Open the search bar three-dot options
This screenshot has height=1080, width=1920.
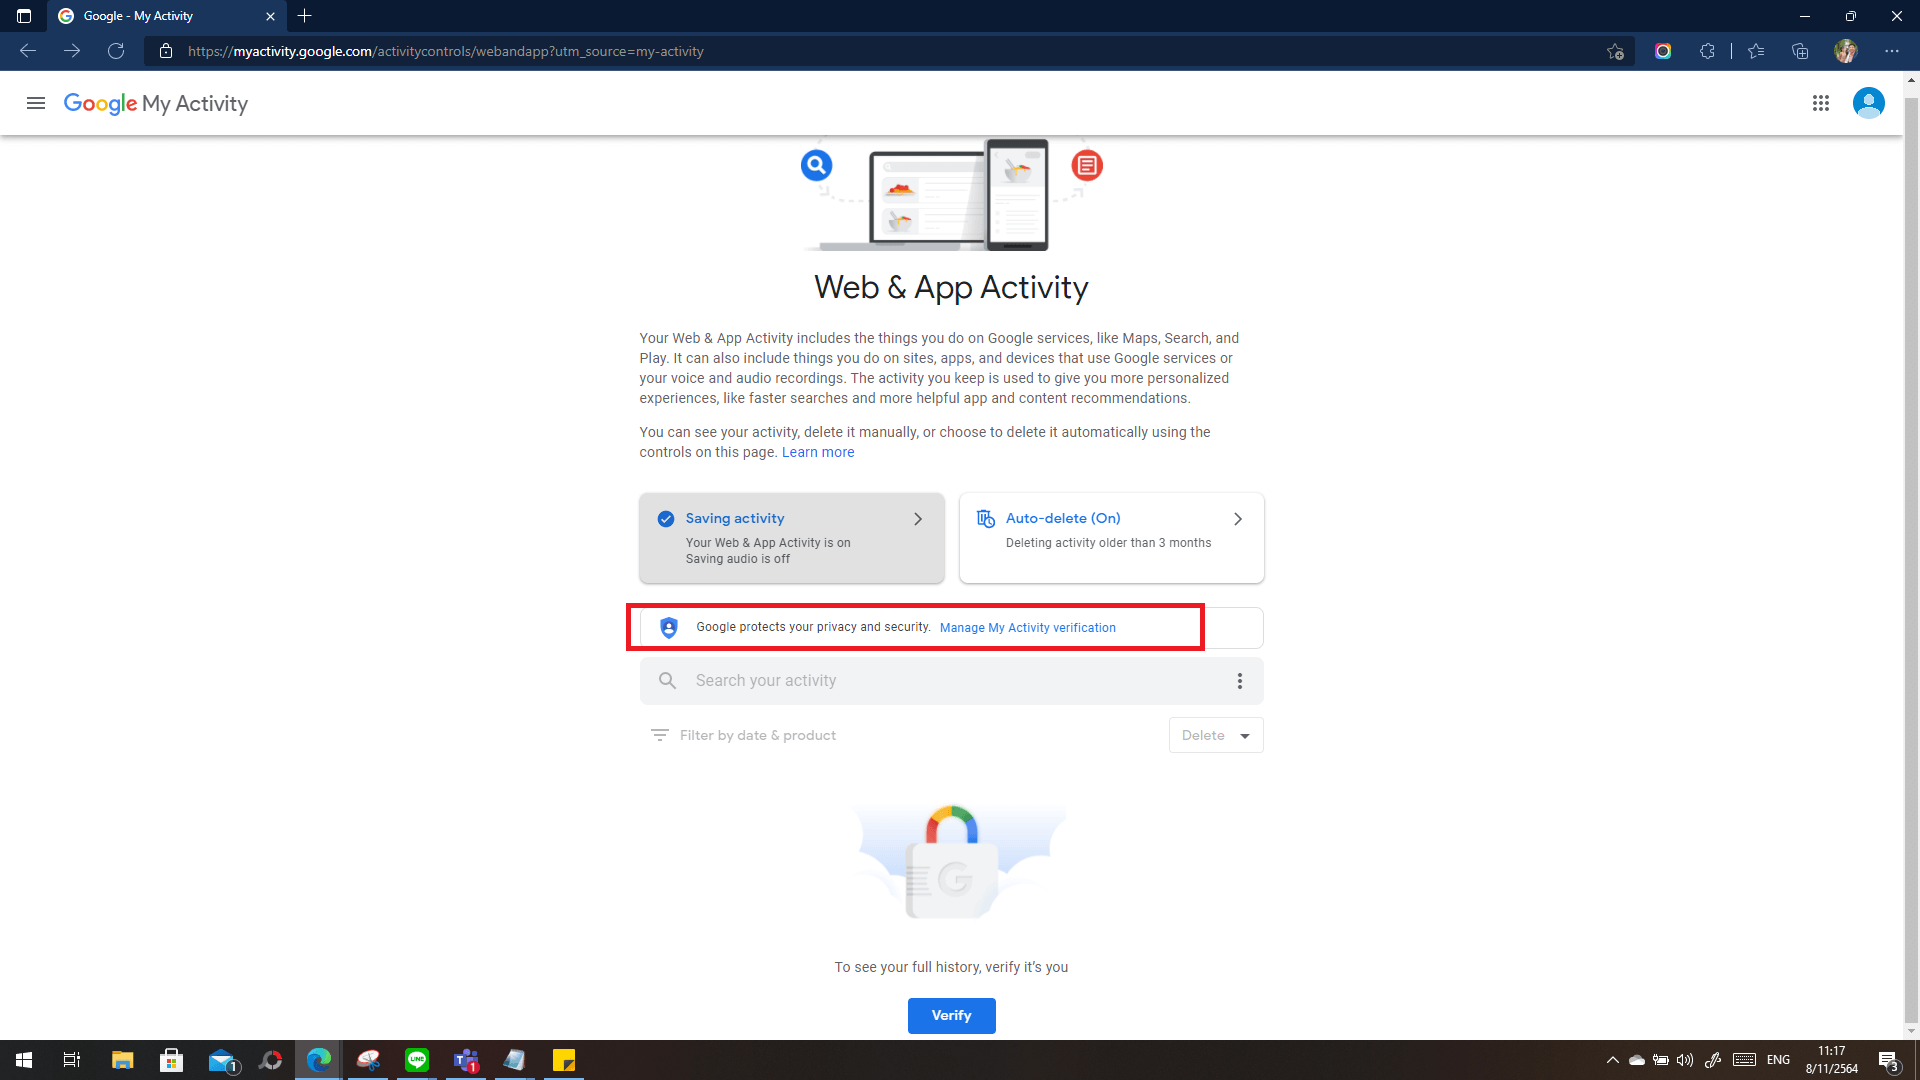click(1240, 681)
